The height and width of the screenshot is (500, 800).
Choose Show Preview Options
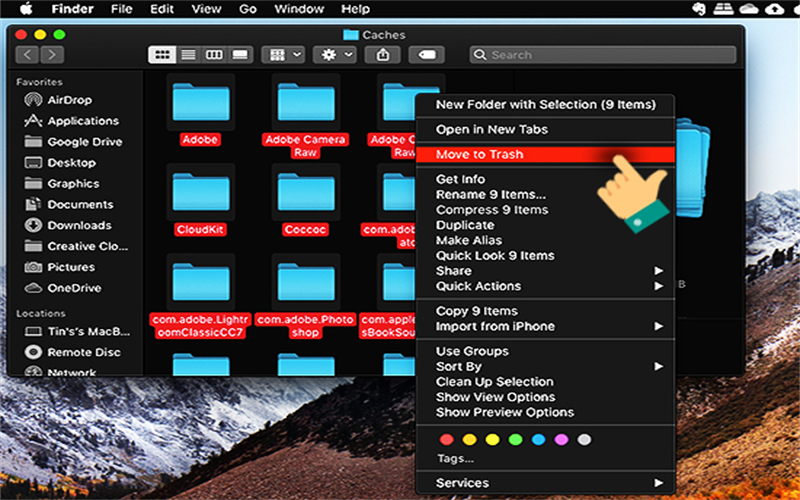tap(545, 413)
